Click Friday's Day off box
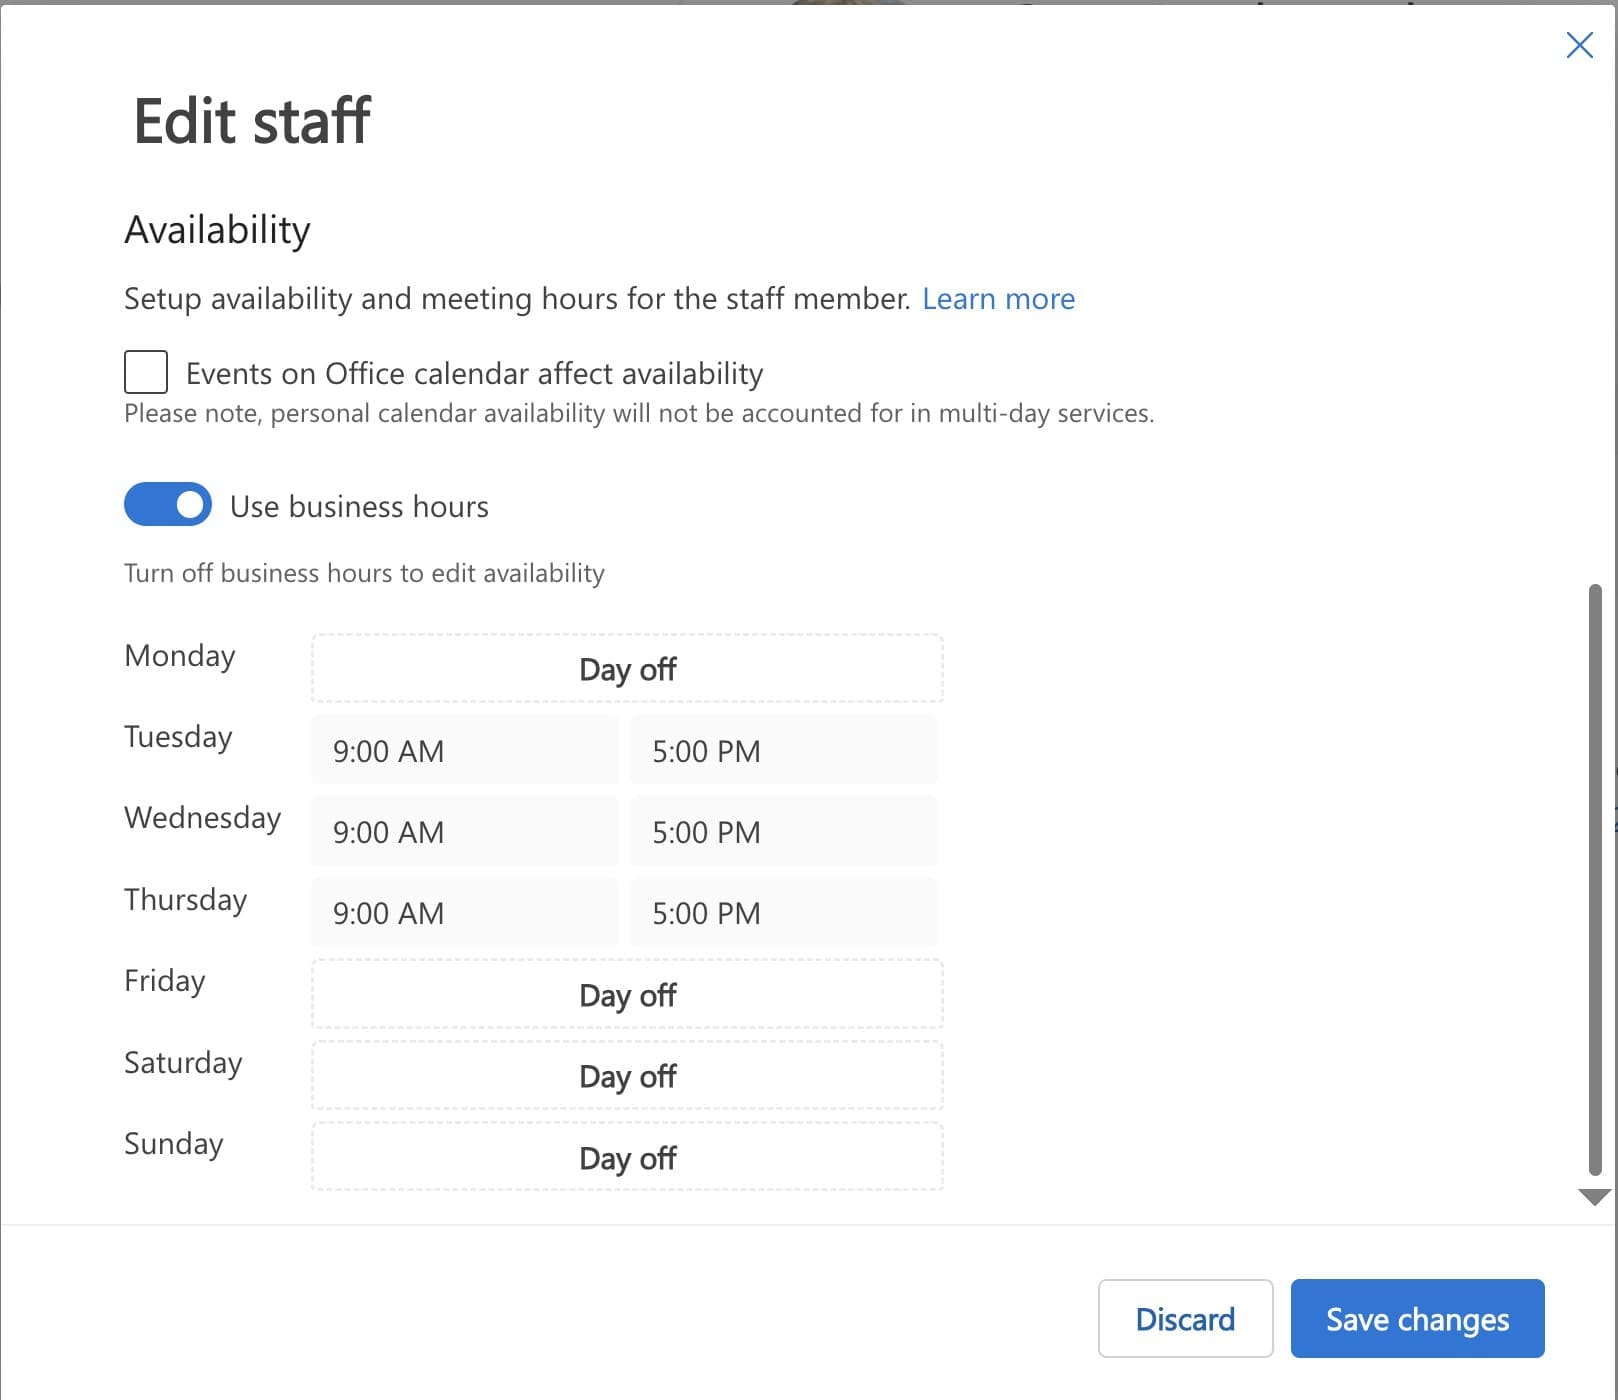This screenshot has height=1400, width=1618. click(627, 995)
